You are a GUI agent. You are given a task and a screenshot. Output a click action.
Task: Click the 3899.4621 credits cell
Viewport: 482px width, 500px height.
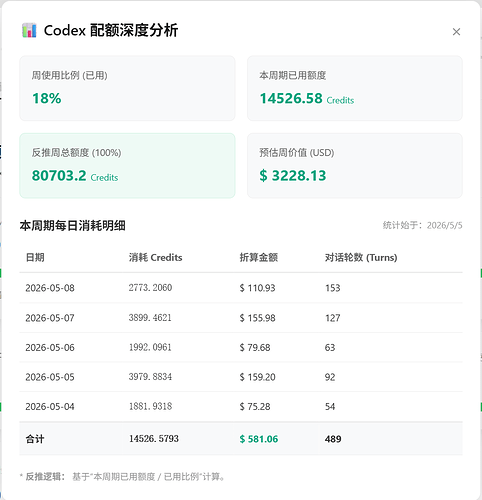click(x=150, y=318)
